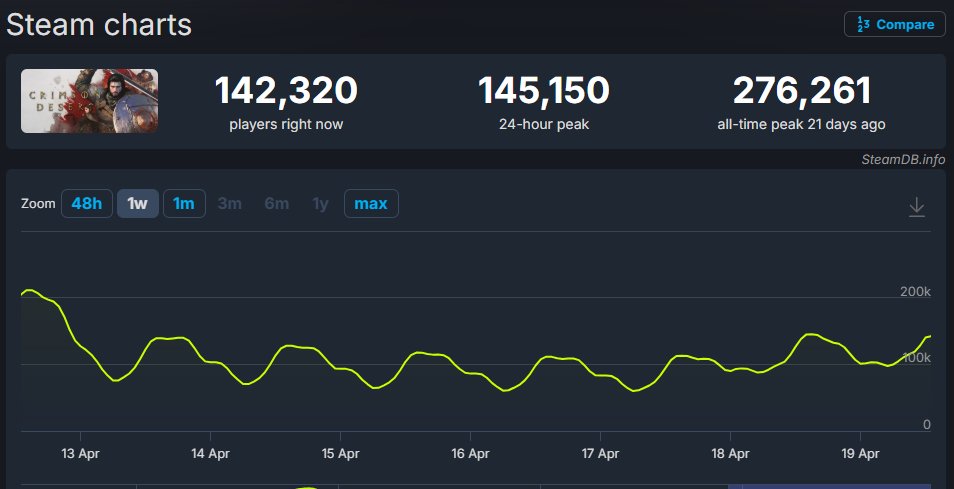The image size is (954, 489).
Task: Switch zoom to 1m
Action: (x=184, y=203)
